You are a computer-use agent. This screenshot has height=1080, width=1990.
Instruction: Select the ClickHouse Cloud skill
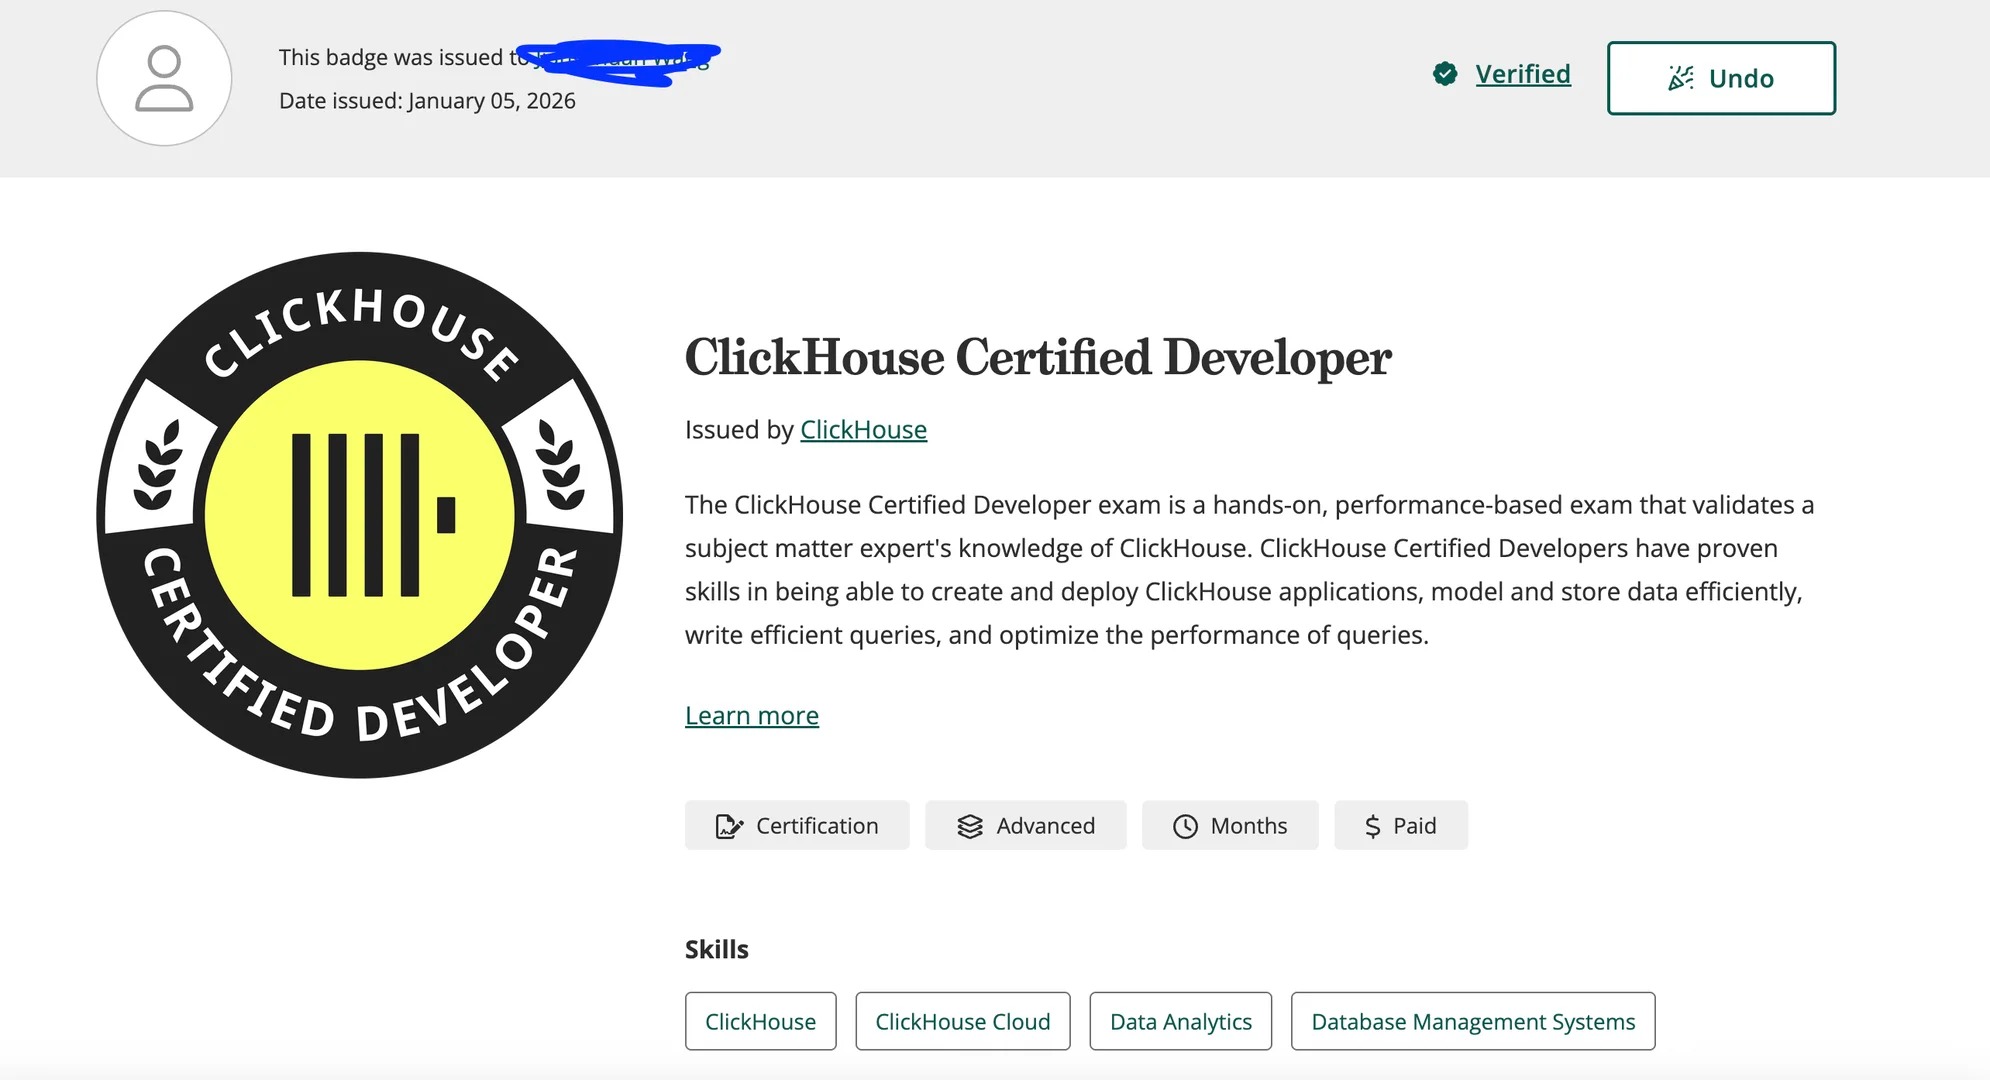coord(962,1021)
